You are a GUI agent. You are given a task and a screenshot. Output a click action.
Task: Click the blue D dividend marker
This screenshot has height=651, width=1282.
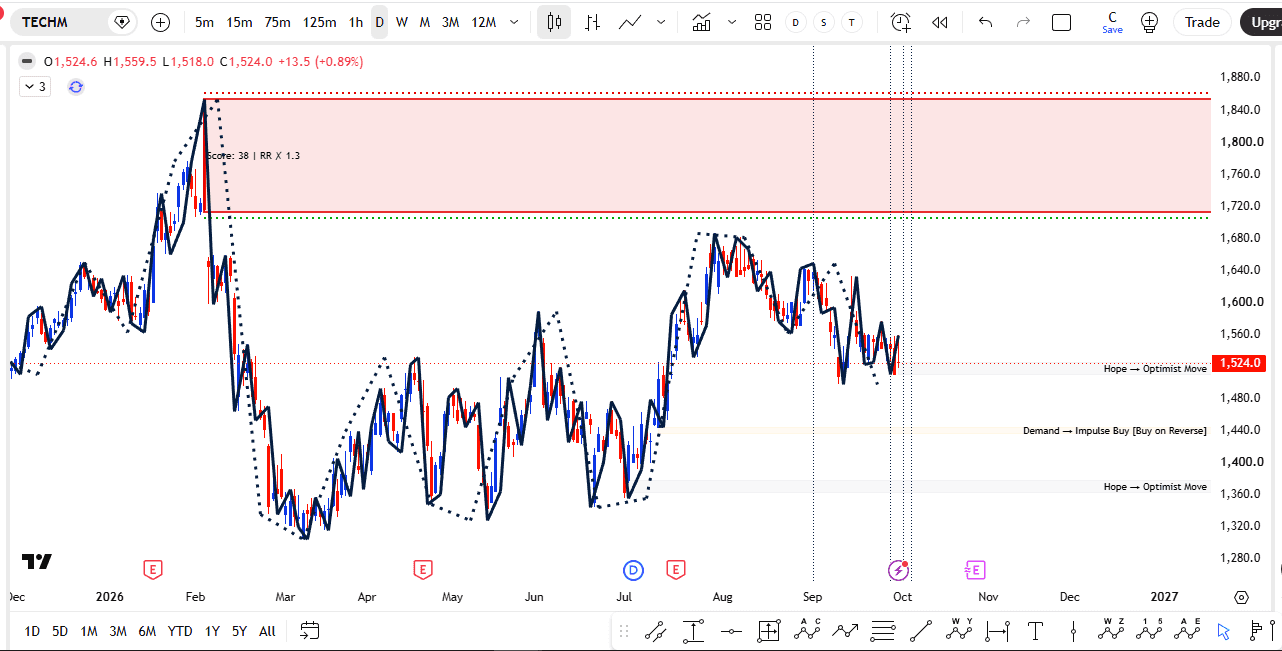[x=633, y=570]
